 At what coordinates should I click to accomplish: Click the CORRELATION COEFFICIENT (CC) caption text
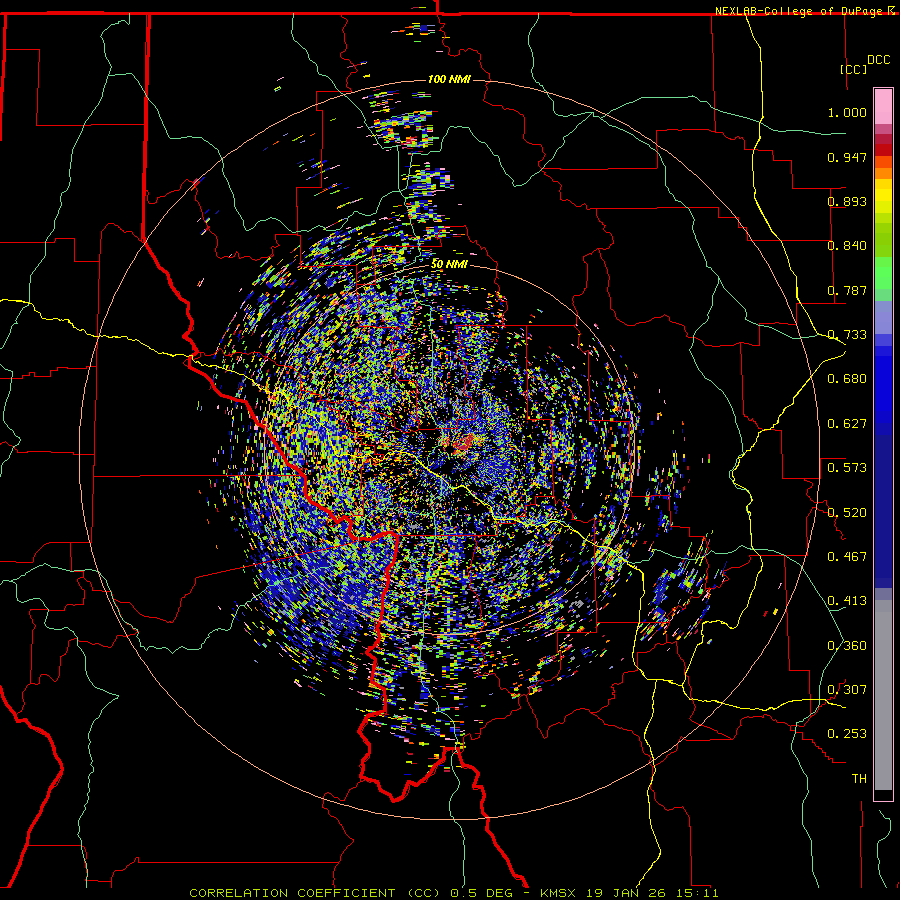(315, 893)
